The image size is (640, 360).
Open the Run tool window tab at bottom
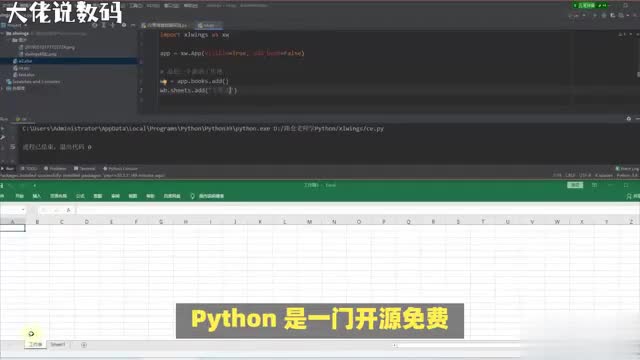point(7,169)
